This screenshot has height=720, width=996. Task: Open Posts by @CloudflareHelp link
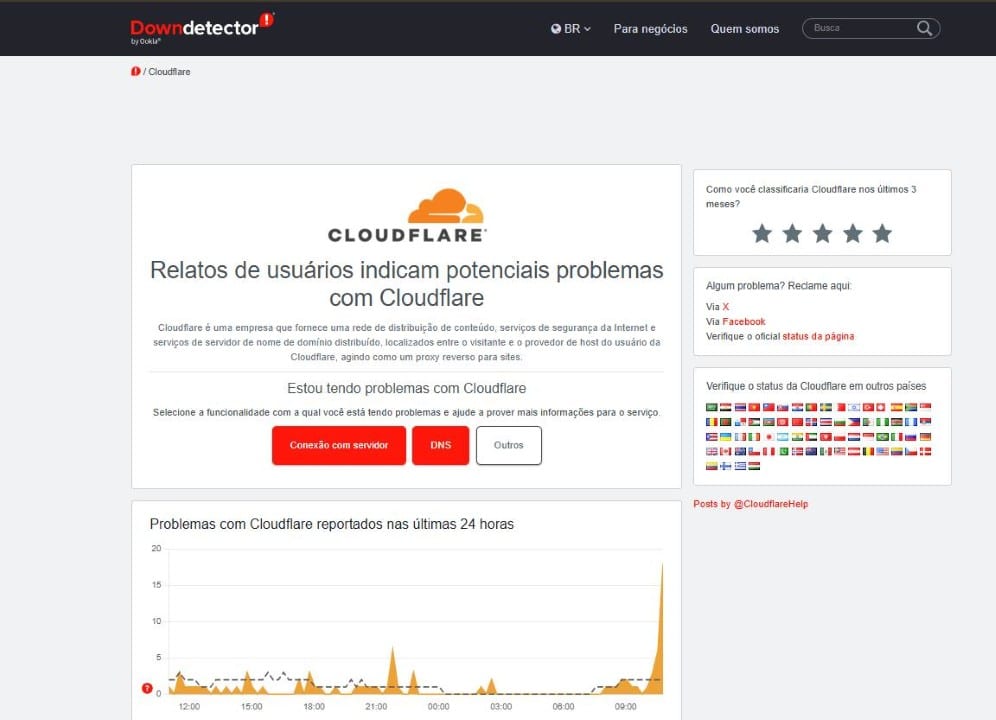(x=751, y=504)
